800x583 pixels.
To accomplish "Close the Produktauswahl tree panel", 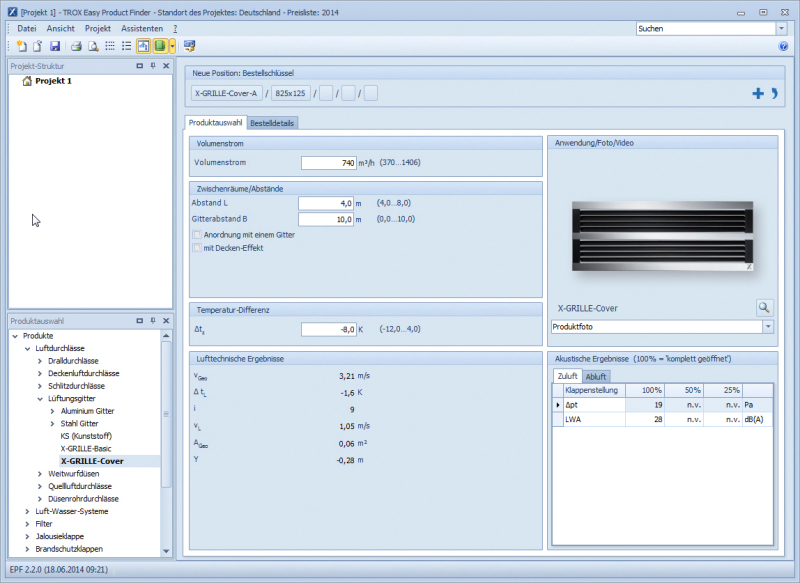I will tap(166, 321).
